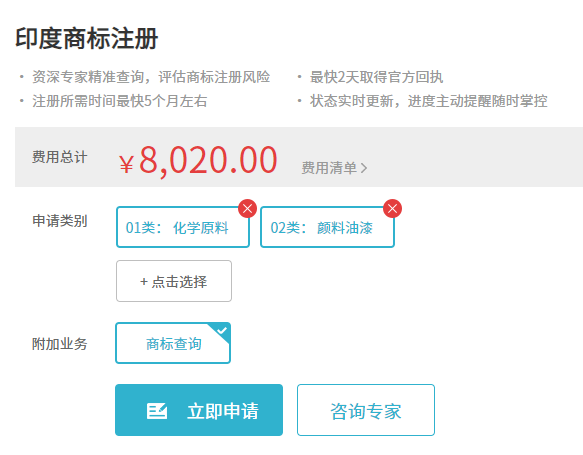
Task: Toggle the 商标查询 add-on service
Action: click(x=173, y=343)
